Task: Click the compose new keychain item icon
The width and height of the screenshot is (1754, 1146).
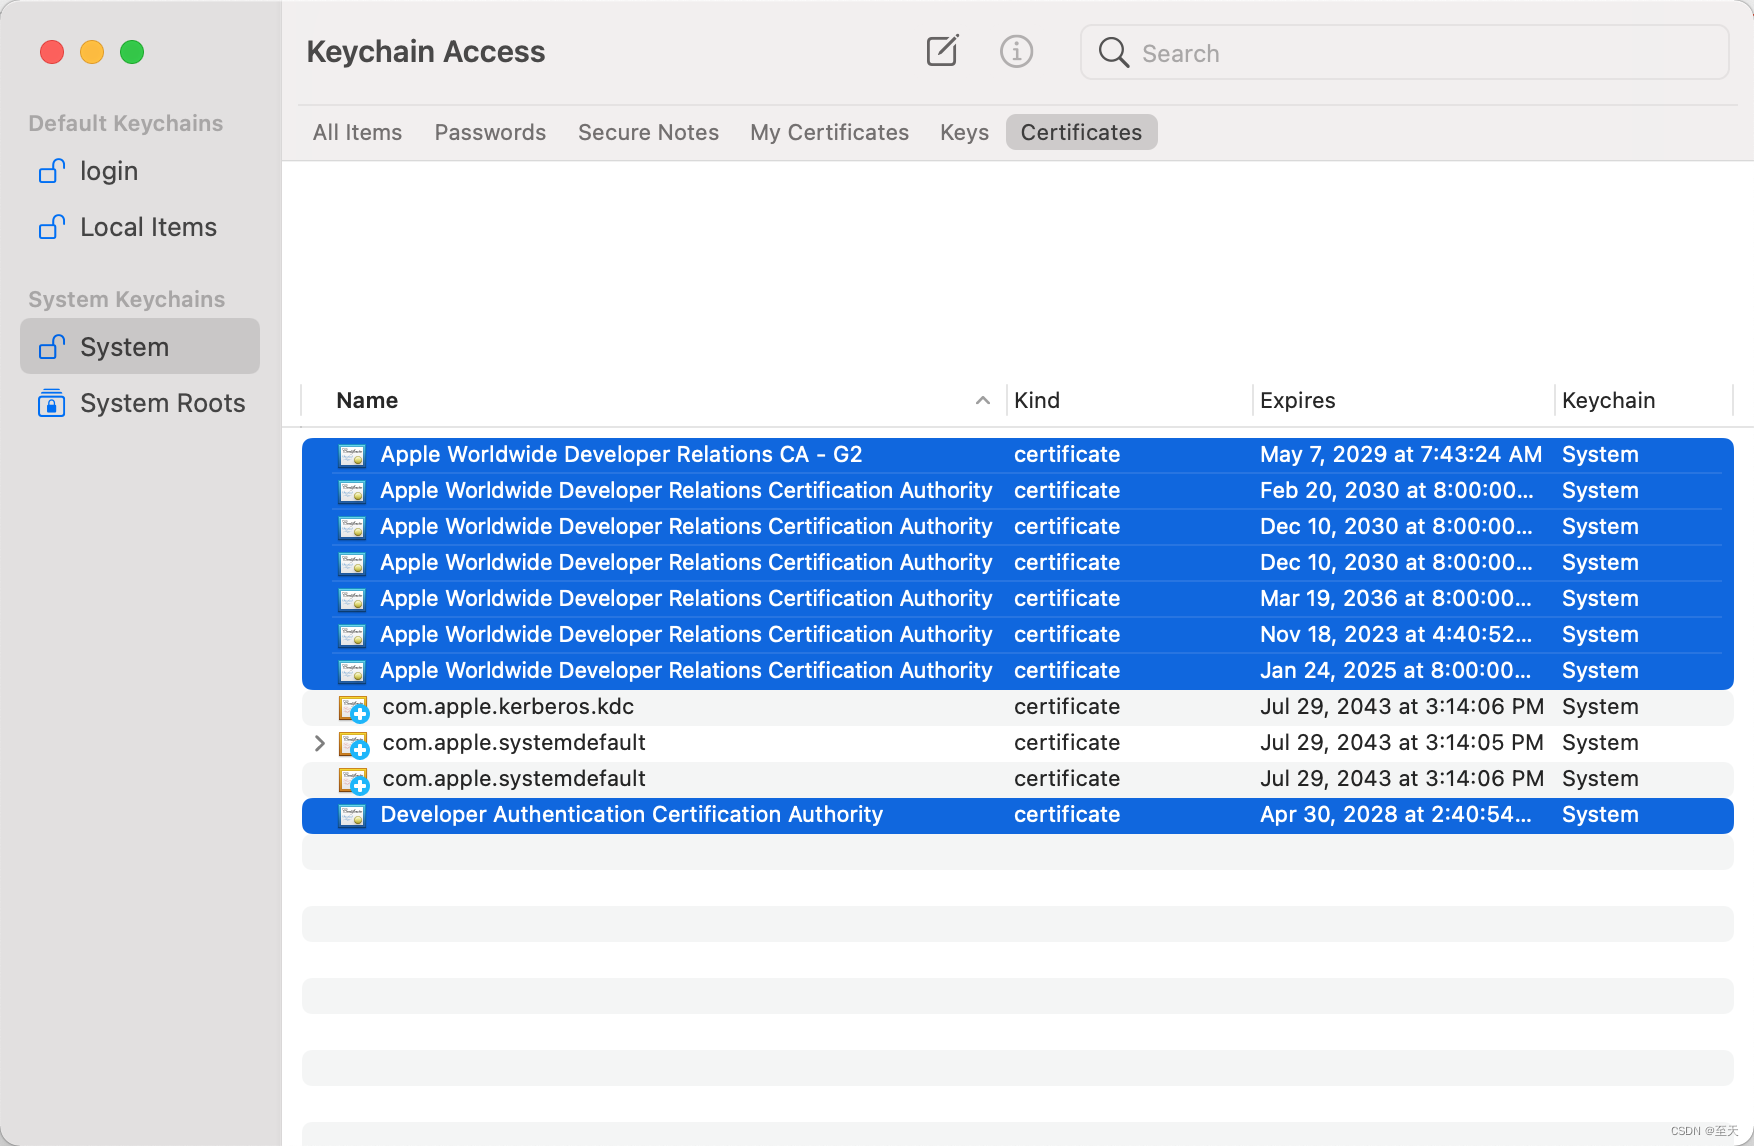Action: pyautogui.click(x=942, y=51)
